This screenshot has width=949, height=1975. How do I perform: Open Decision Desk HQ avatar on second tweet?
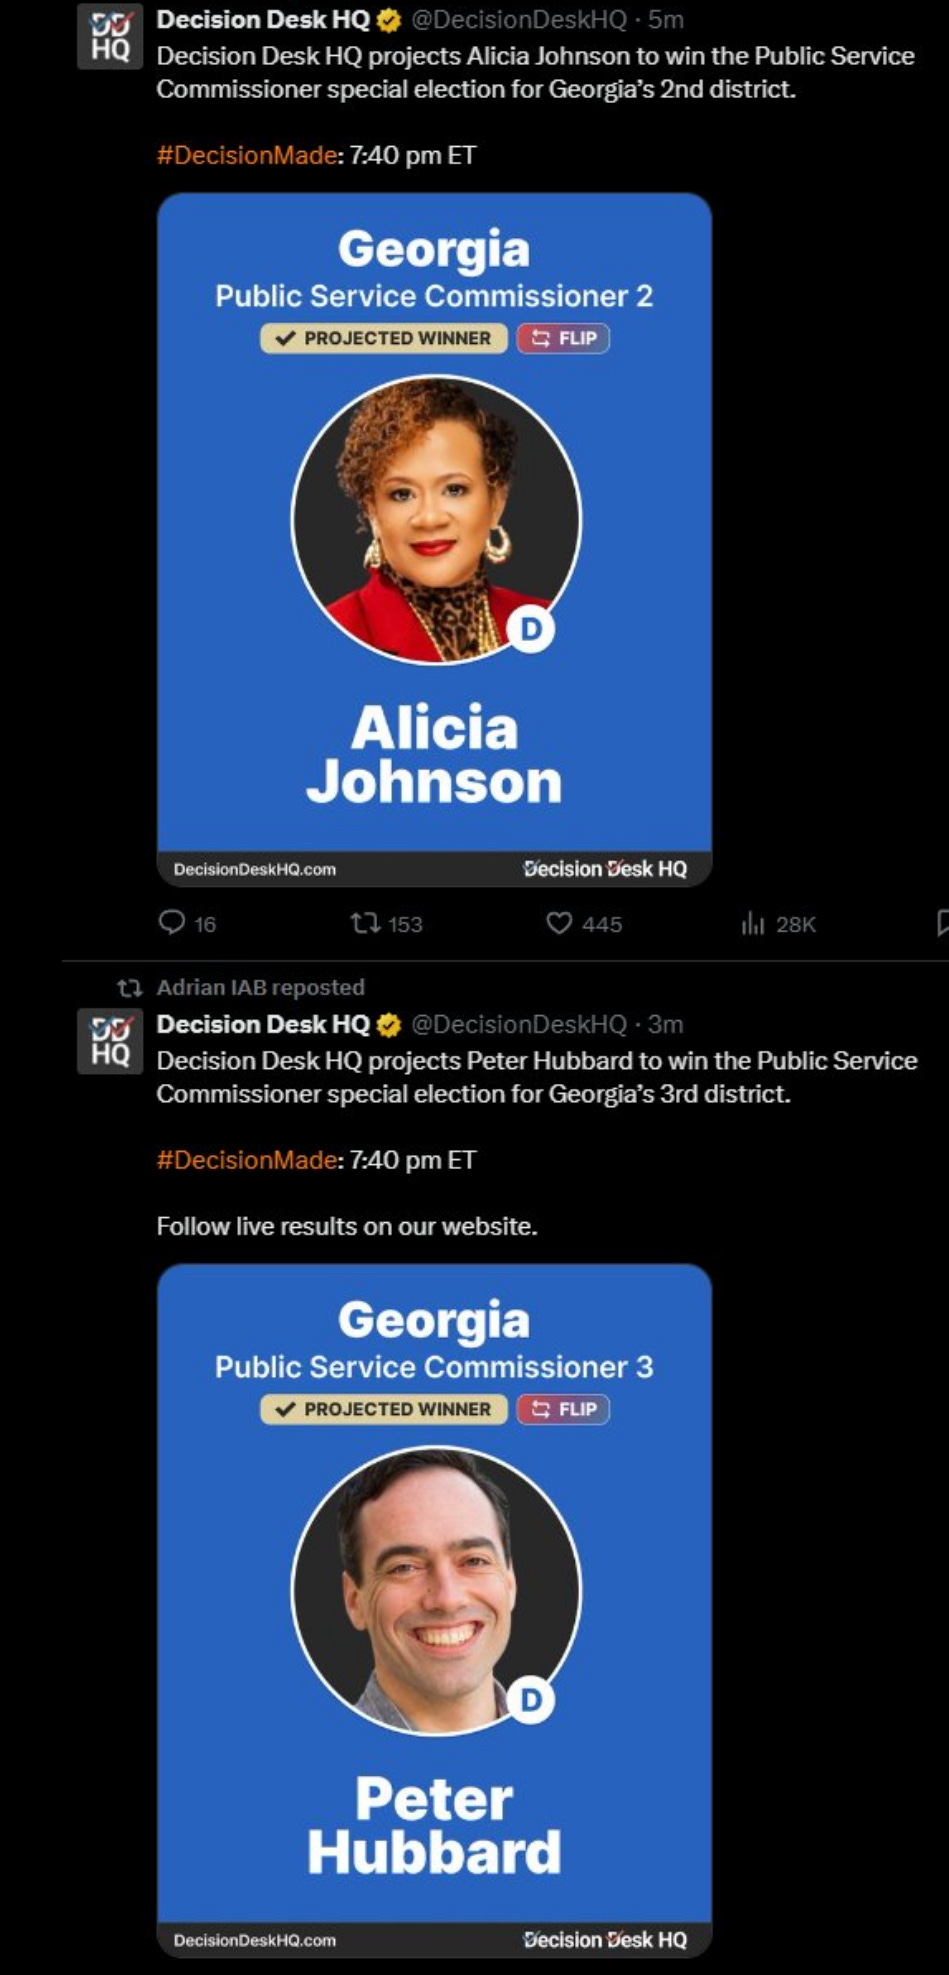pyautogui.click(x=110, y=1041)
